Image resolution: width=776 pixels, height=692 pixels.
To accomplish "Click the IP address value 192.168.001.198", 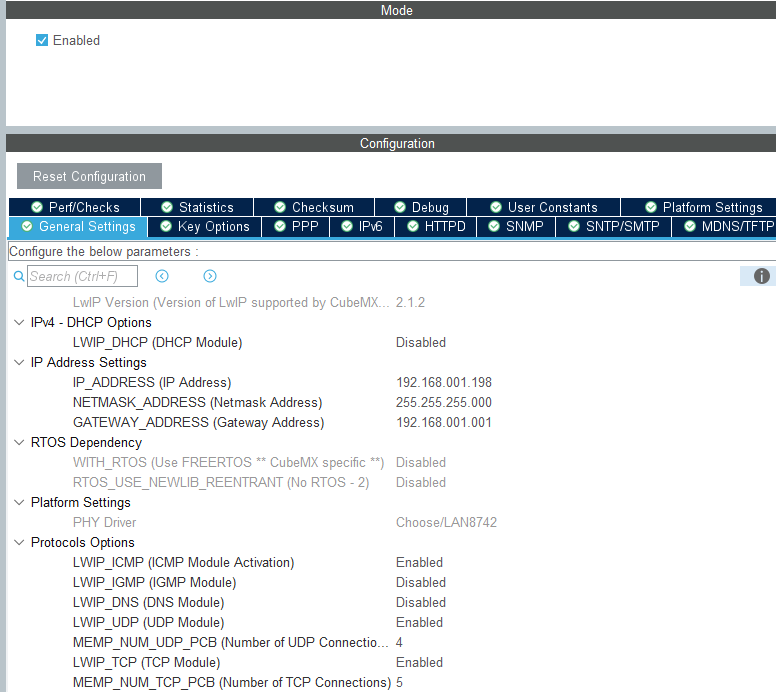I will click(444, 383).
